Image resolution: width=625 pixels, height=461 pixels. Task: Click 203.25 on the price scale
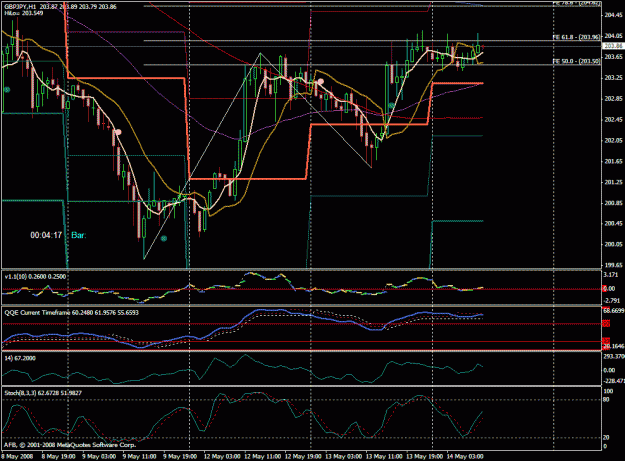[613, 78]
